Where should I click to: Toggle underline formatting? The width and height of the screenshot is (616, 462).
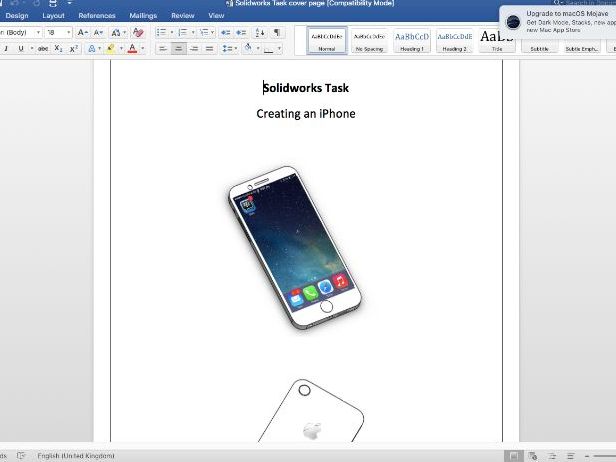point(21,48)
